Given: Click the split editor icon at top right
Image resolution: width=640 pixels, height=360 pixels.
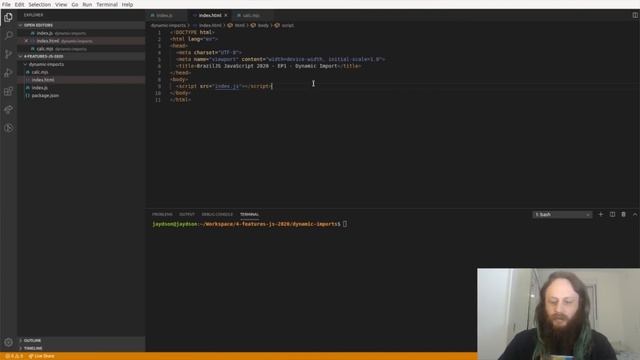Looking at the screenshot, I should click(x=635, y=15).
